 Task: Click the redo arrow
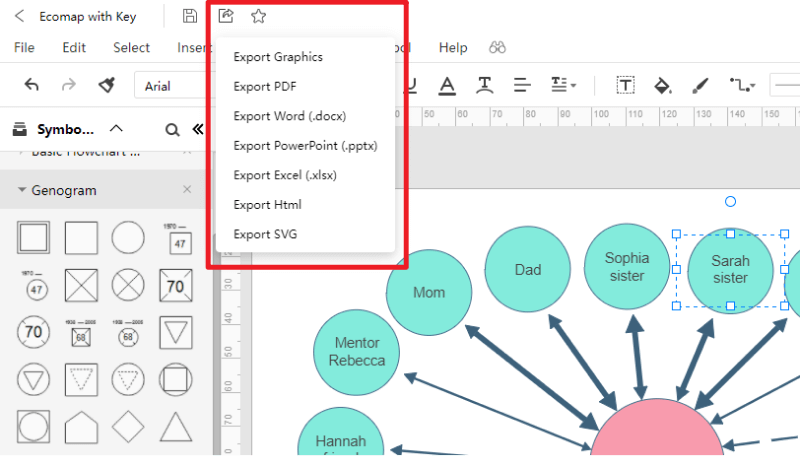(x=68, y=85)
